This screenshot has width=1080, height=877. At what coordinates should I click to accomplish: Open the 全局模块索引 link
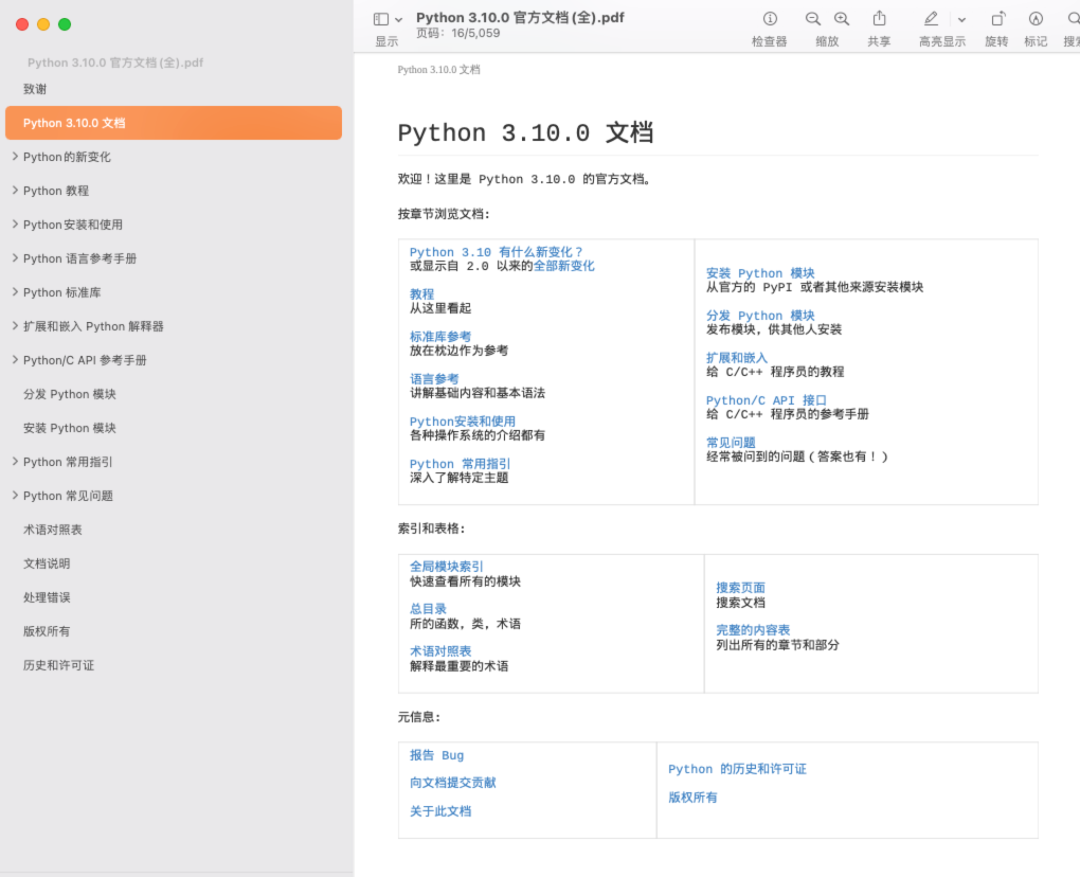pos(447,566)
